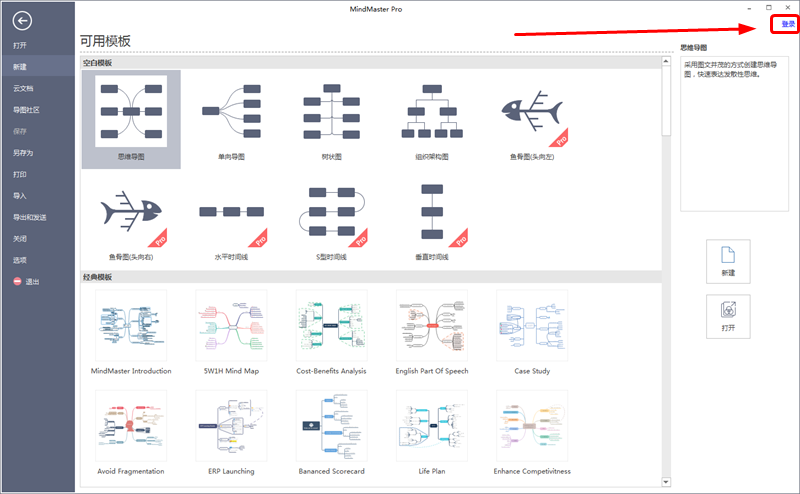Choose the 组织架构图 template icon
This screenshot has height=494, width=800.
click(x=432, y=112)
